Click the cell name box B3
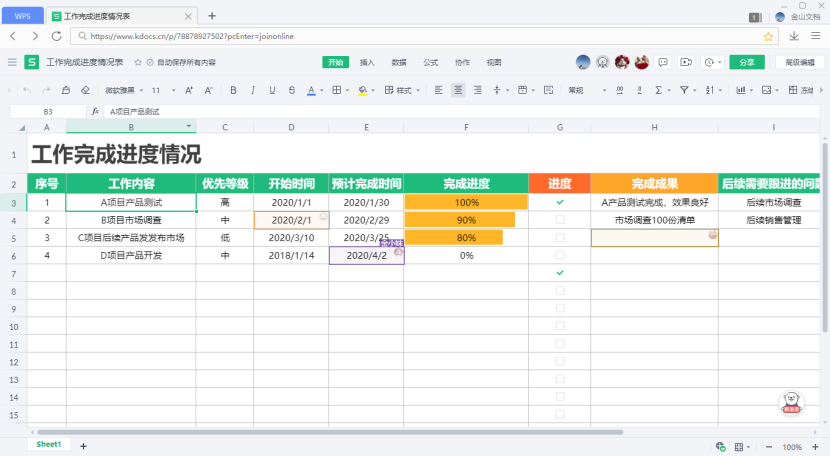Image resolution: width=830 pixels, height=456 pixels. (x=48, y=112)
